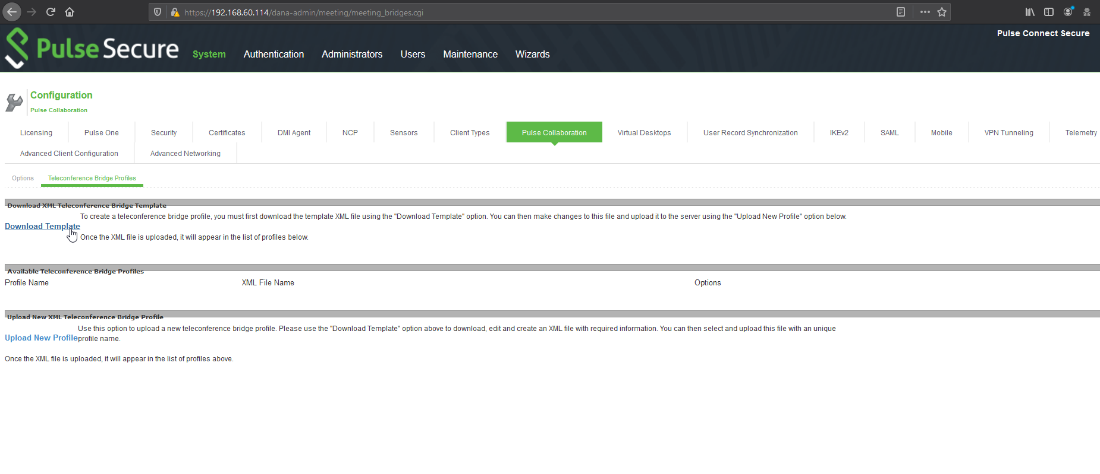The width and height of the screenshot is (1100, 474).
Task: Bookmark this page with the star icon
Action: 942,12
